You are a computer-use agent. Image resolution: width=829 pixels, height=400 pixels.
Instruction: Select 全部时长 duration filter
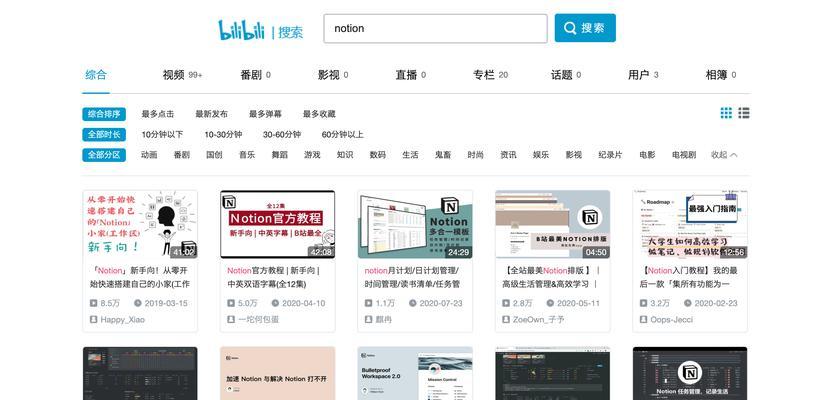[x=104, y=135]
